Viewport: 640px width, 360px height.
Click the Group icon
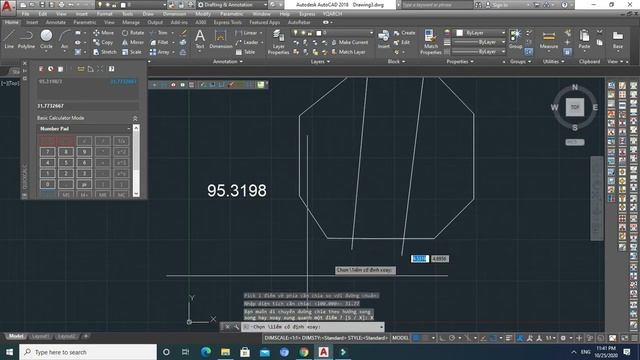click(516, 39)
